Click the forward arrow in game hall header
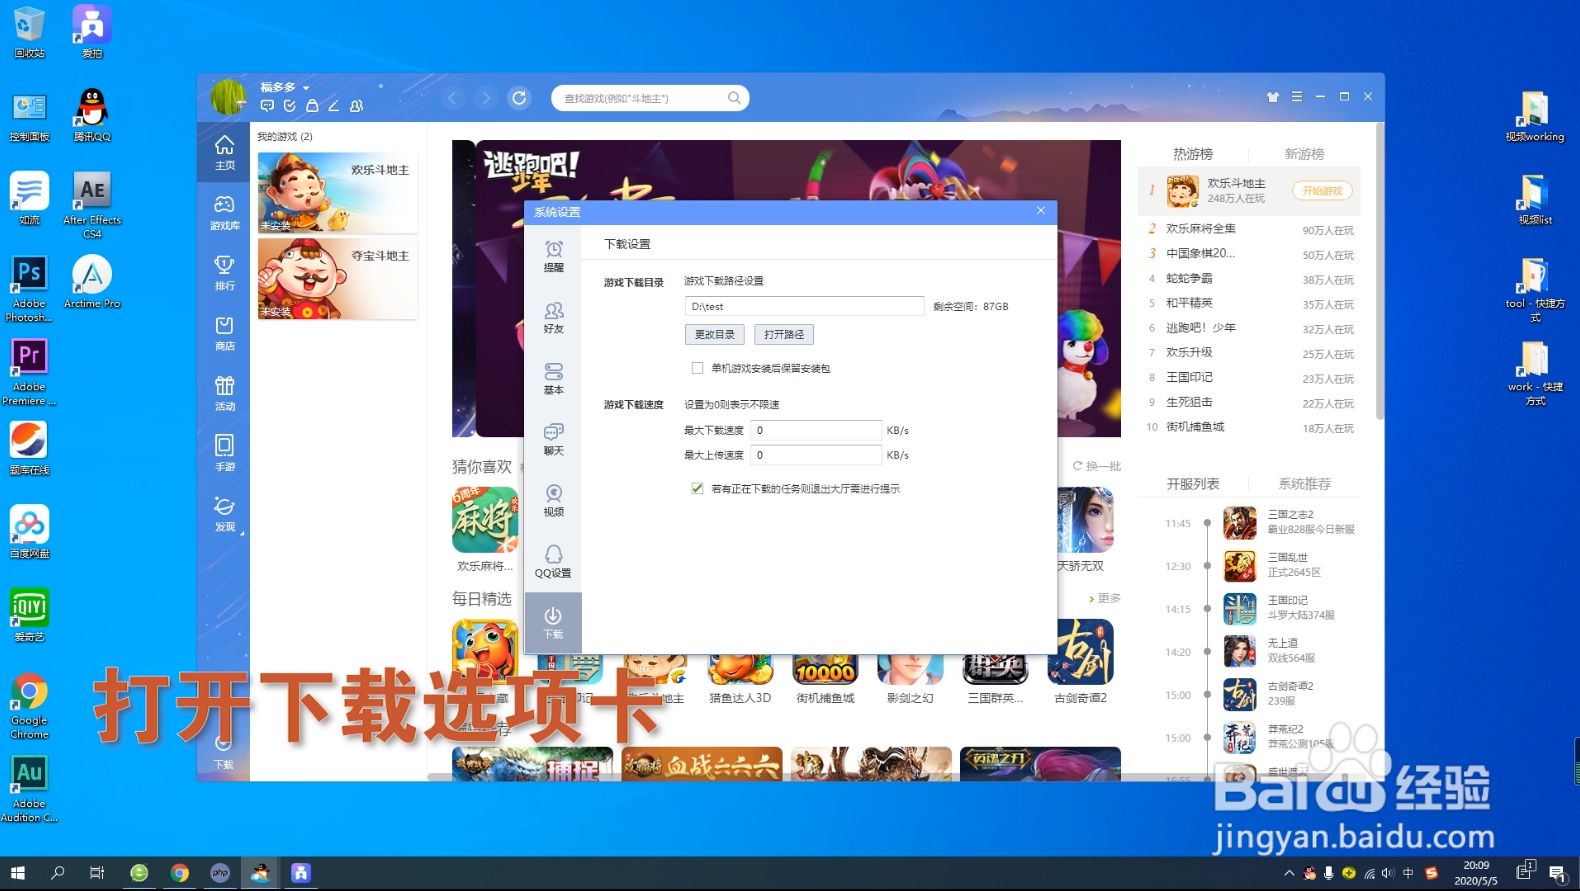Screen dimensions: 1580x891 [486, 98]
